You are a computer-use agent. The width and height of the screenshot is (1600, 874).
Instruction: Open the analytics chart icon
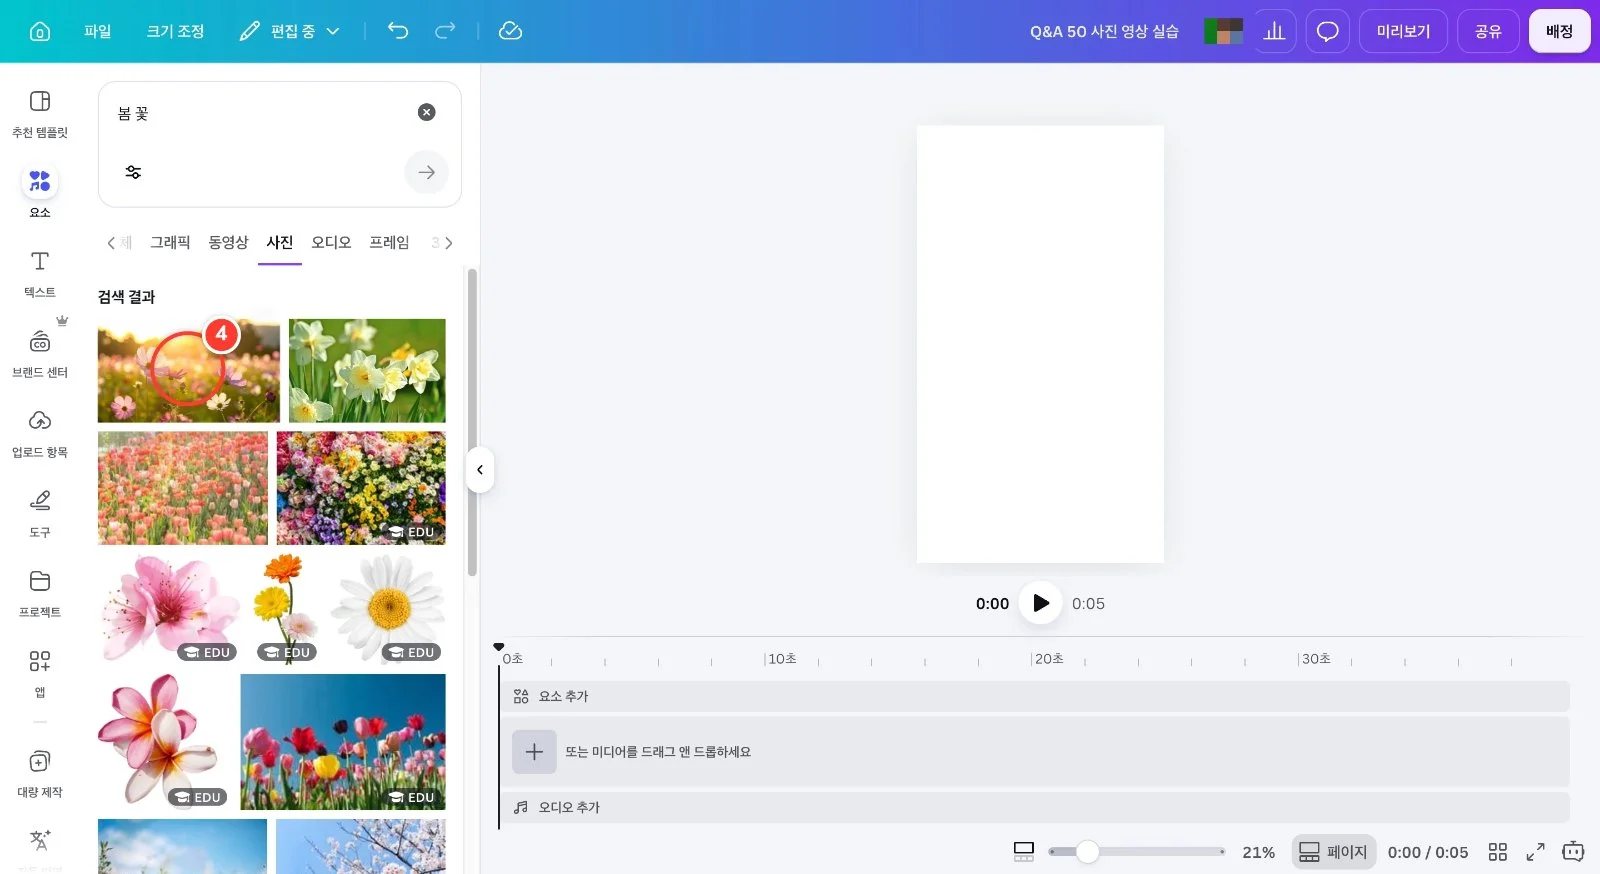[x=1274, y=31]
